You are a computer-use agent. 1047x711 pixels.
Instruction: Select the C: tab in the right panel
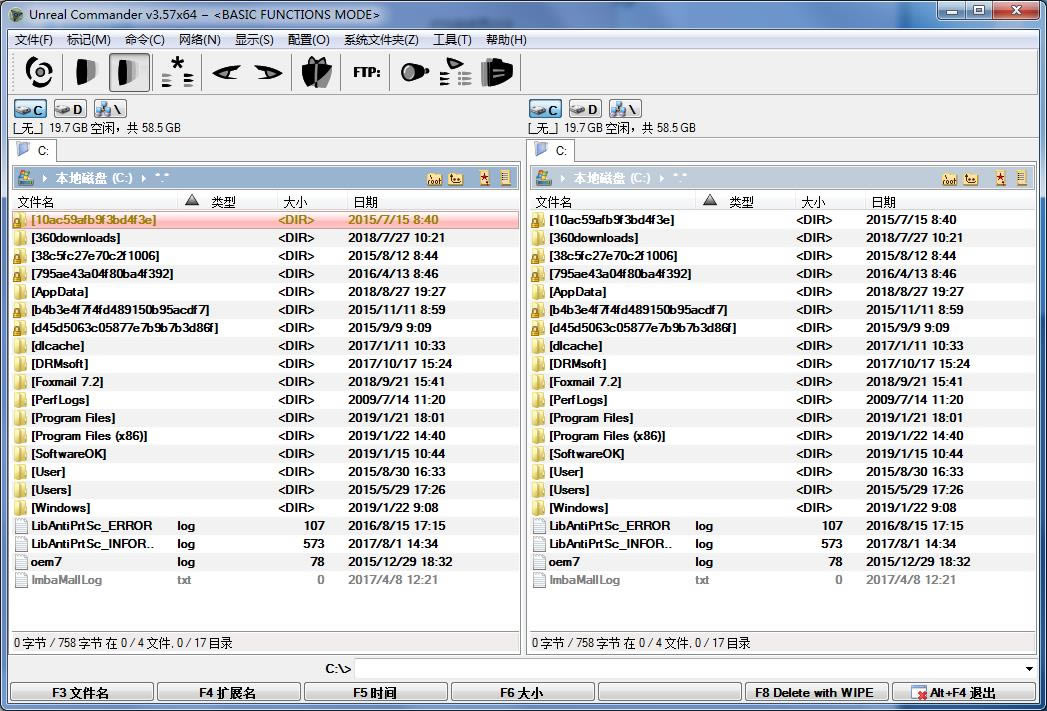click(x=552, y=150)
